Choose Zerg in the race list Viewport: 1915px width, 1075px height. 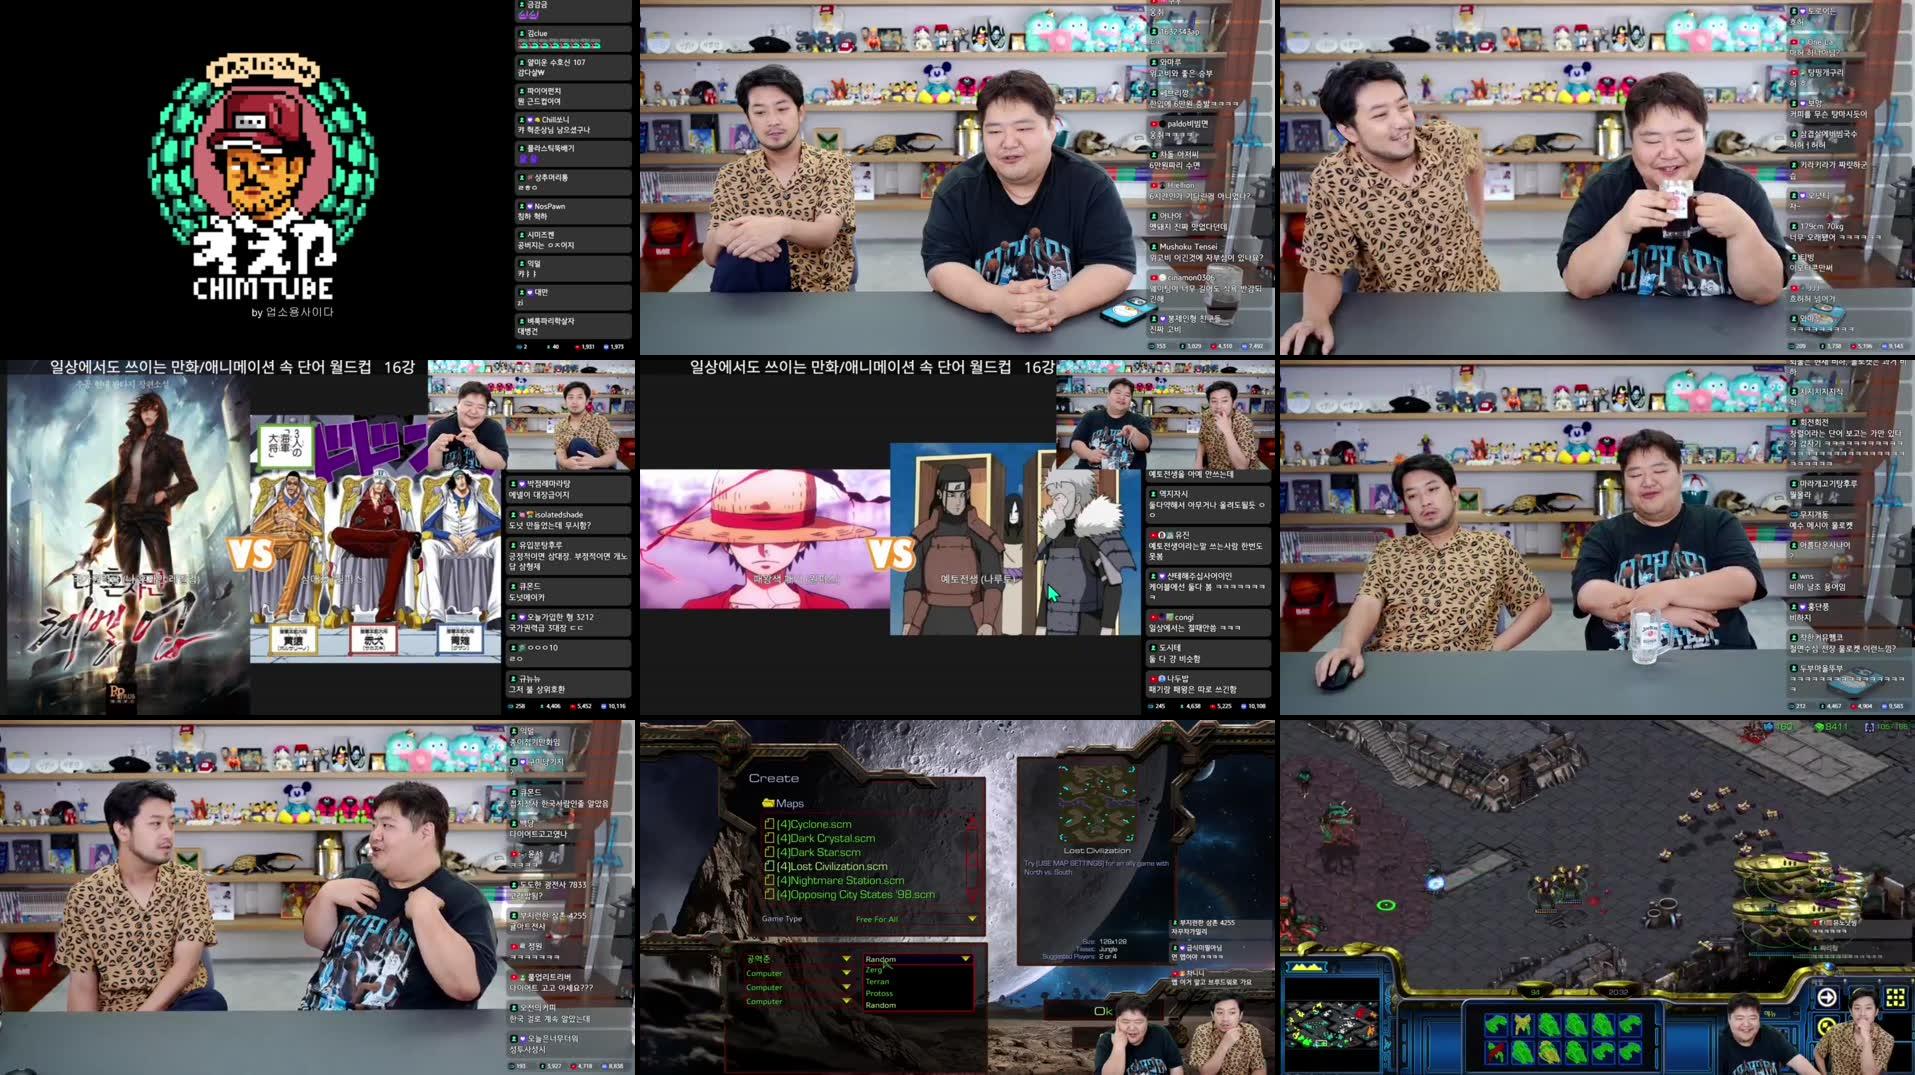(874, 970)
